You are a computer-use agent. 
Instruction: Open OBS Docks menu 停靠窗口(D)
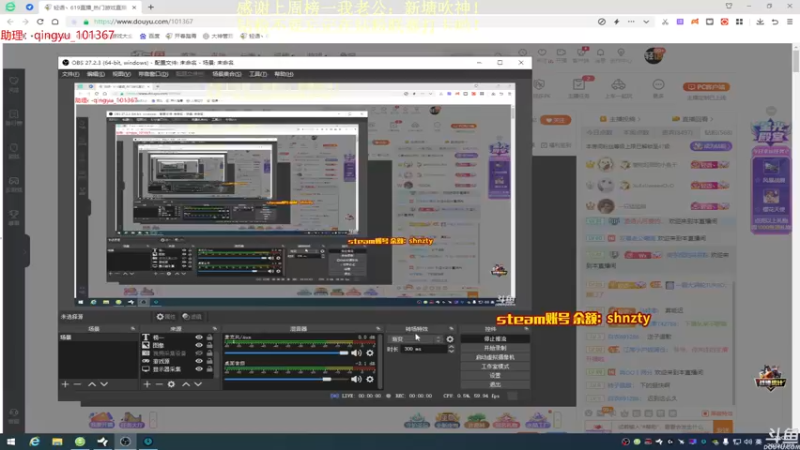pyautogui.click(x=153, y=74)
